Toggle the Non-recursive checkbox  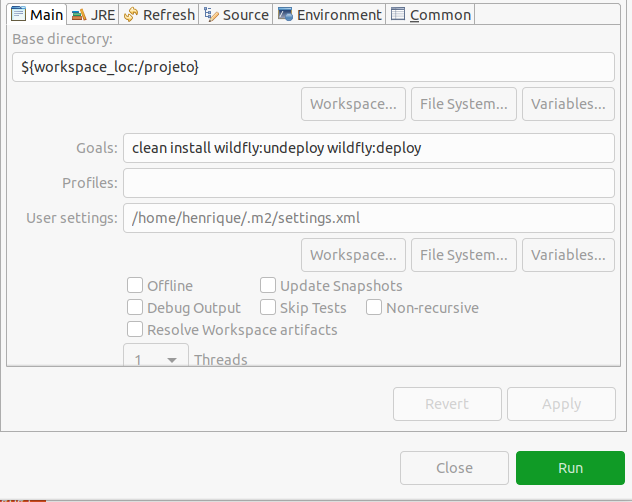374,307
